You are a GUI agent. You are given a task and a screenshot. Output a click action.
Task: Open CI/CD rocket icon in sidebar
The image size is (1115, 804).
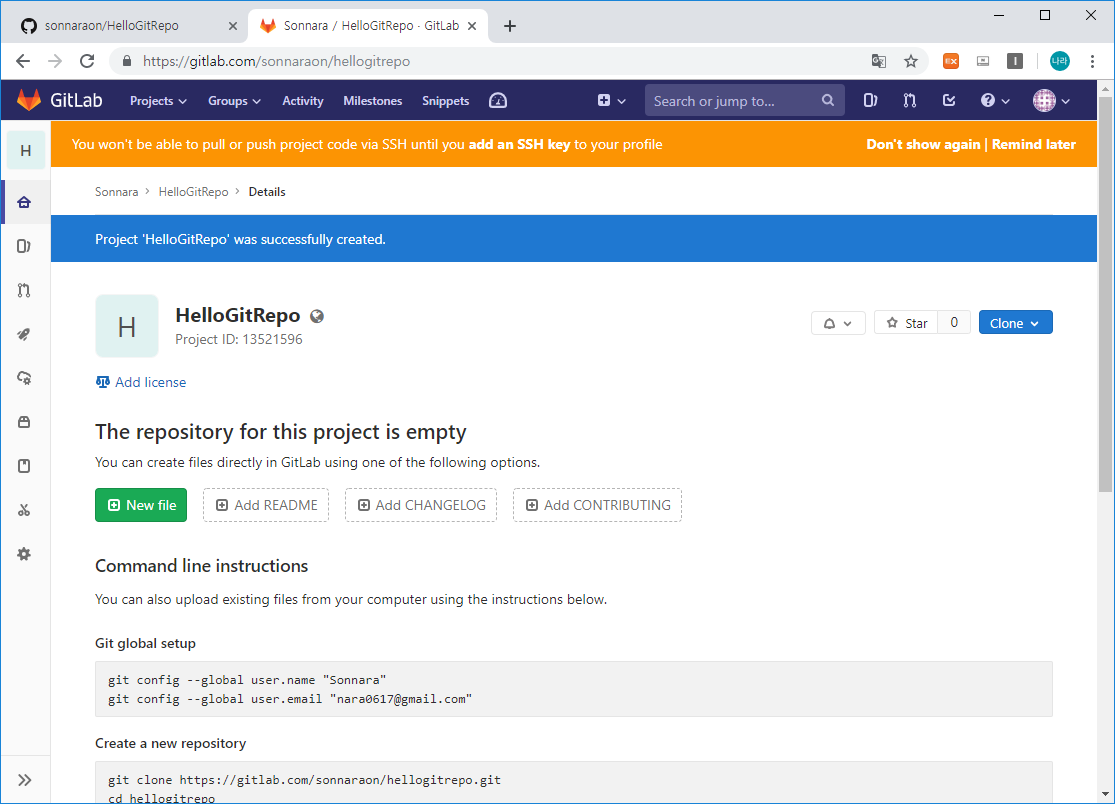click(24, 334)
